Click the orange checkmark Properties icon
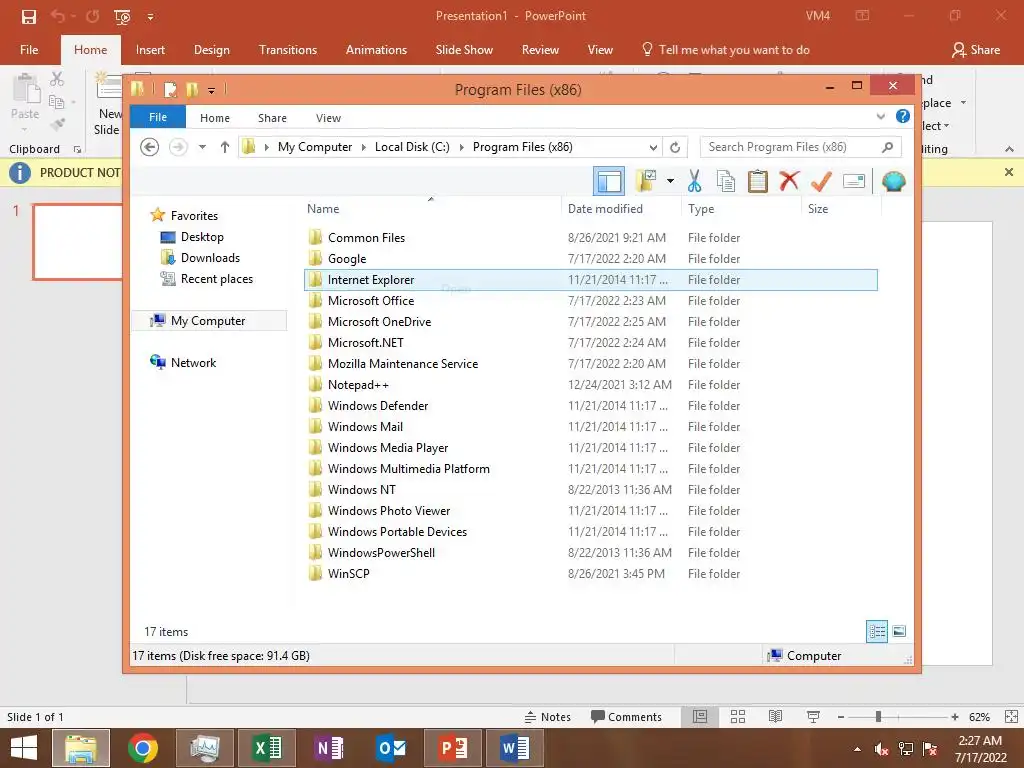The image size is (1024, 768). (821, 181)
